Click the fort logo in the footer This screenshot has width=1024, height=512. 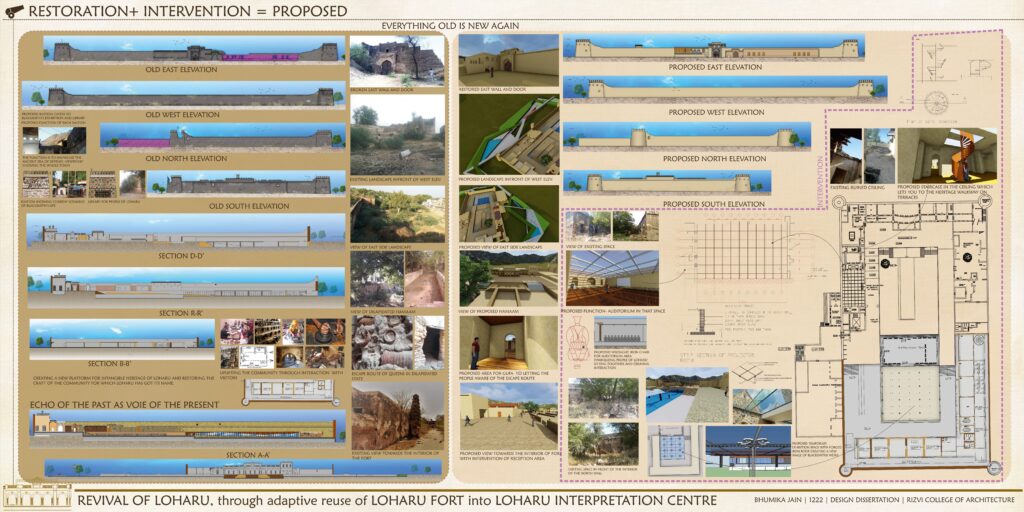tap(36, 496)
